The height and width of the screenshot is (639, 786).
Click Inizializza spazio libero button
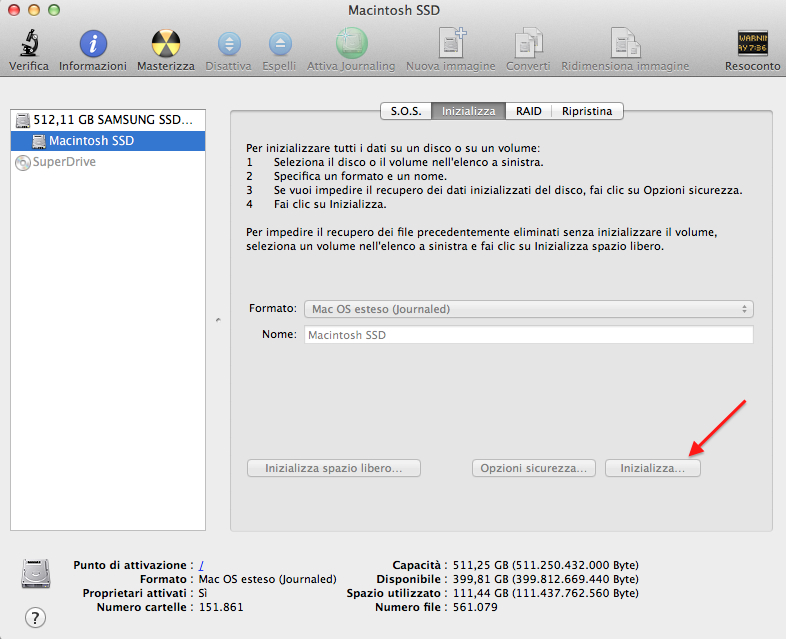[334, 468]
